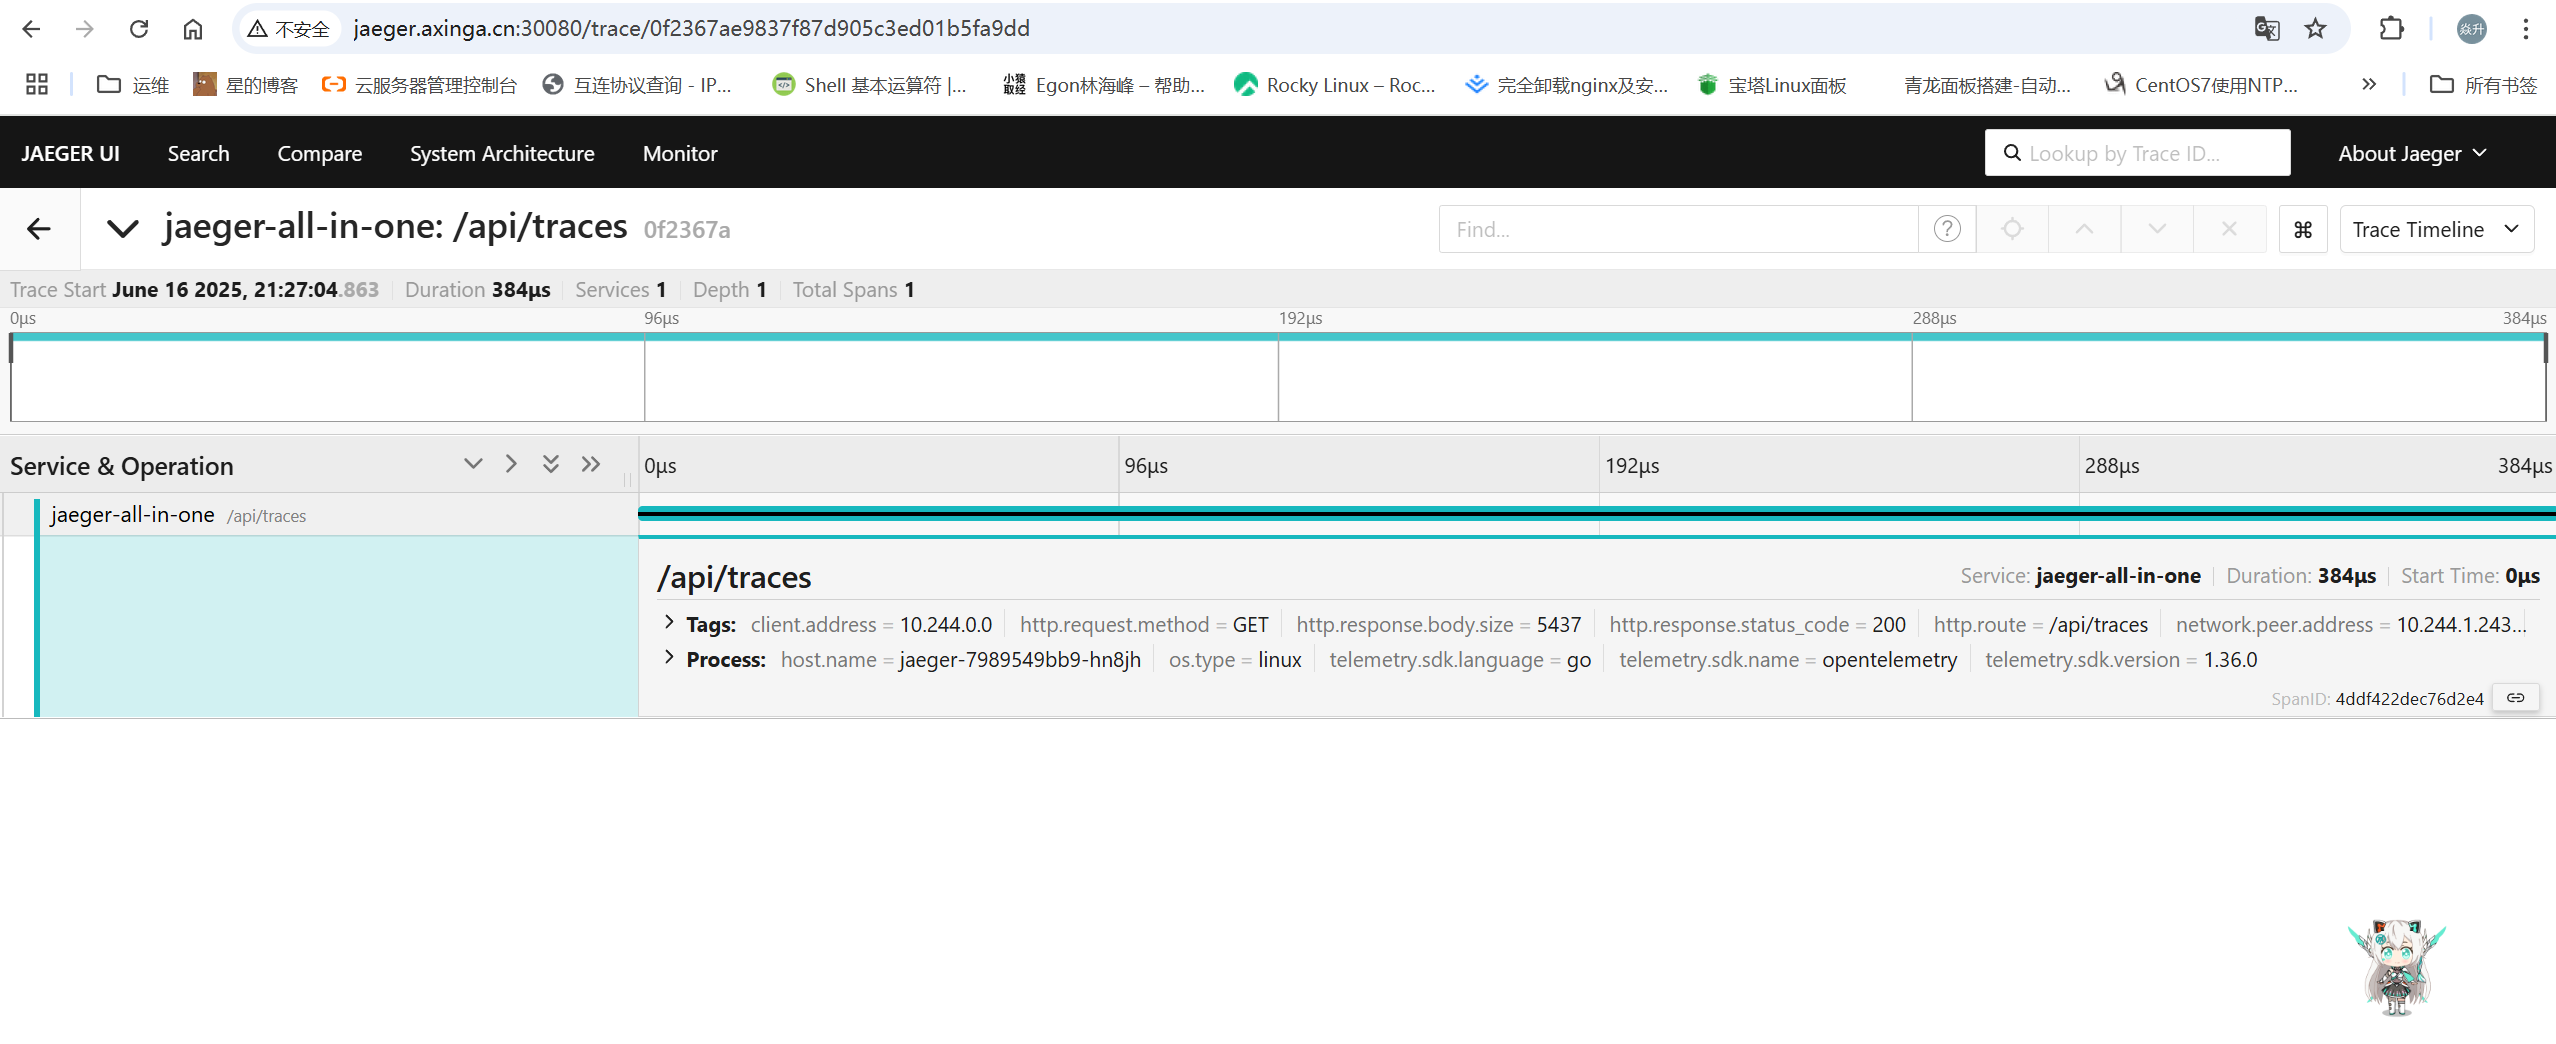Screen dimensions: 2556x1044
Task: Open the Shell 基本运算符 bookmark
Action: pyautogui.click(x=870, y=85)
